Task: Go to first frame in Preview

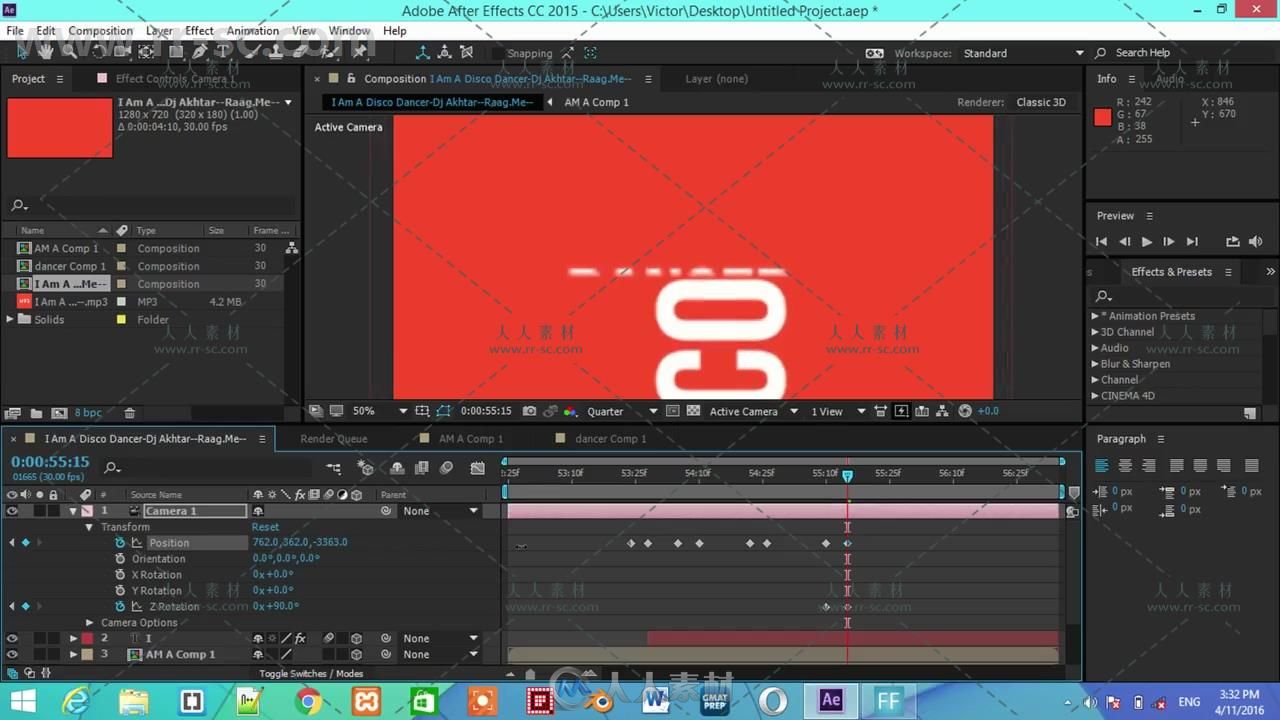Action: point(1101,242)
